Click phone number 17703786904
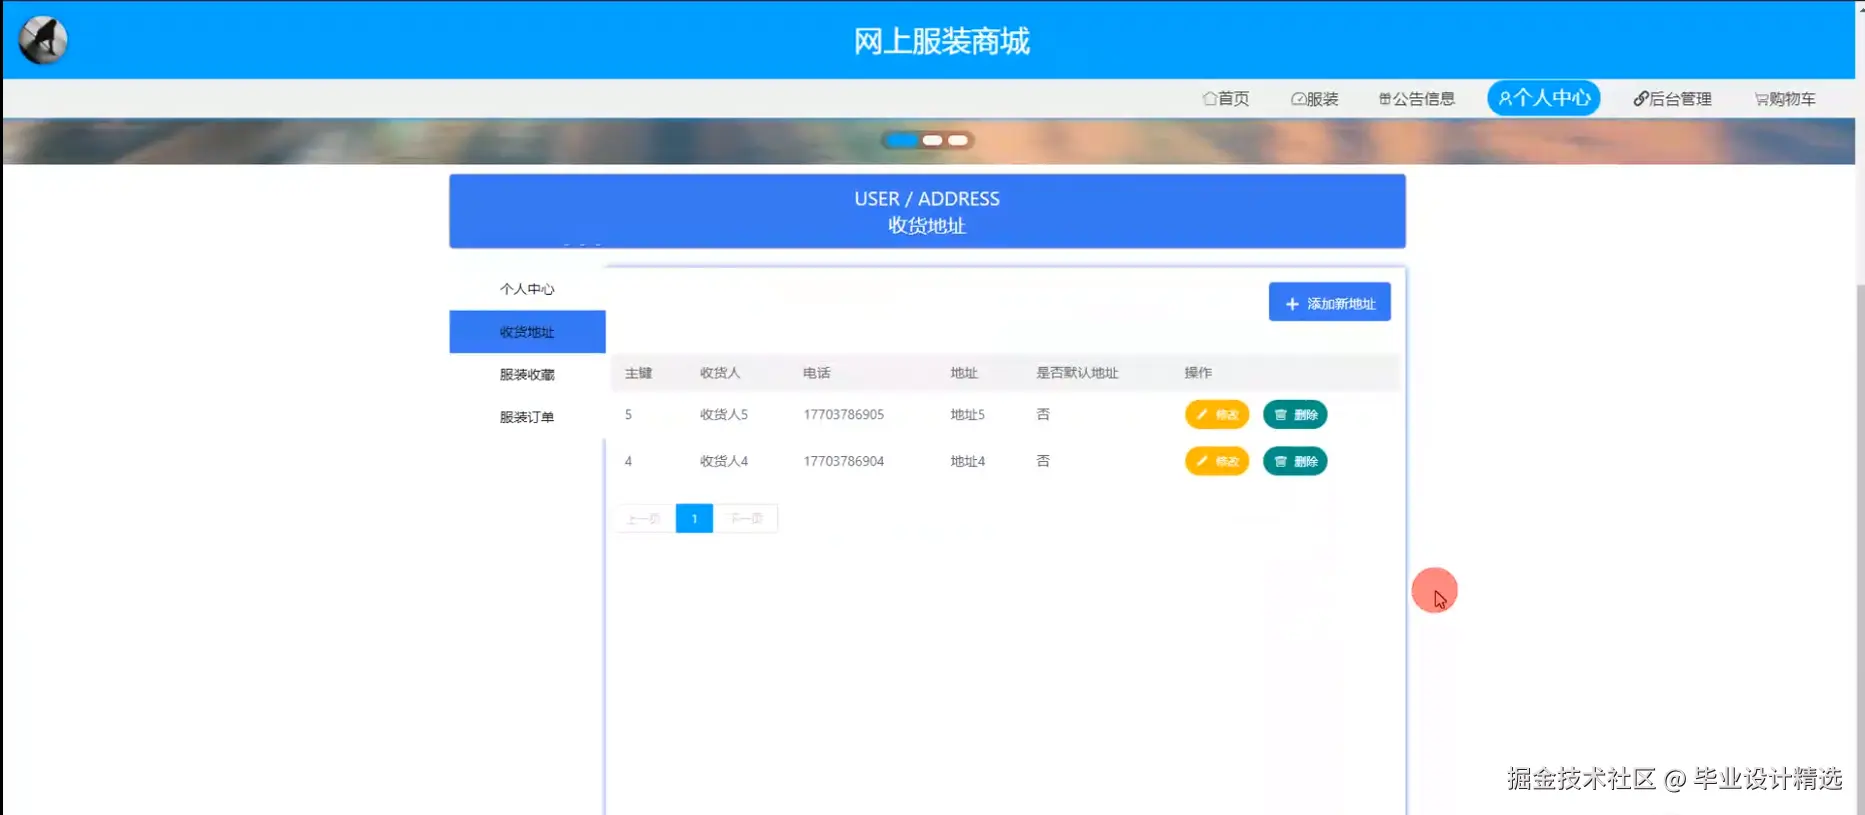 tap(843, 461)
